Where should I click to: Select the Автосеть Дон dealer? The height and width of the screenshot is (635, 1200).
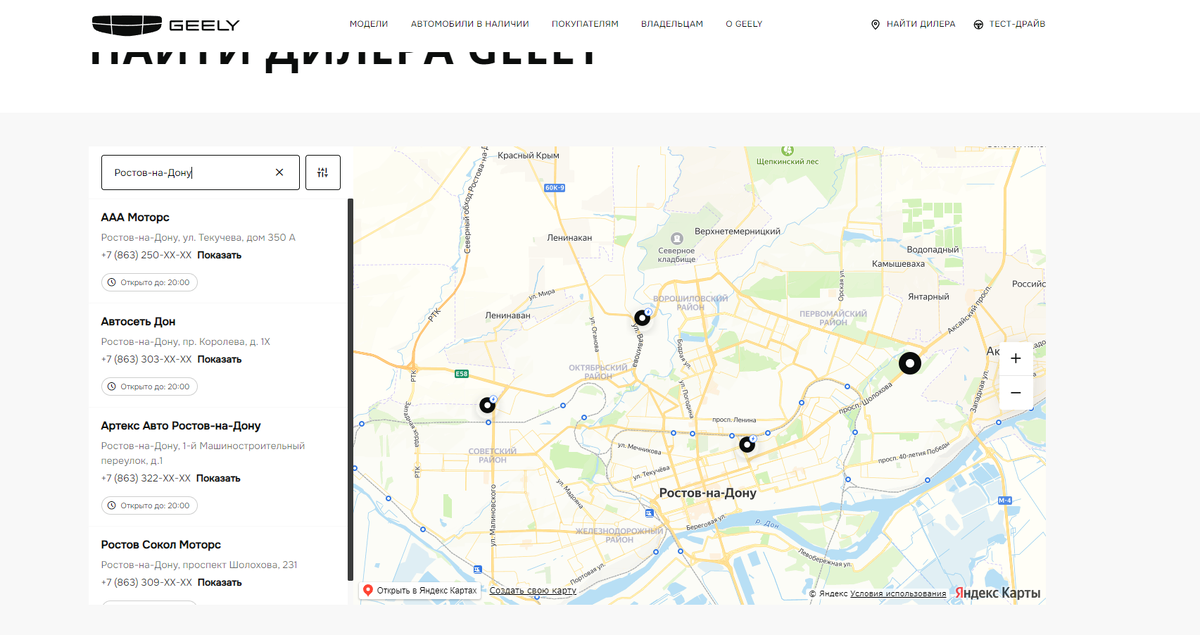click(138, 321)
